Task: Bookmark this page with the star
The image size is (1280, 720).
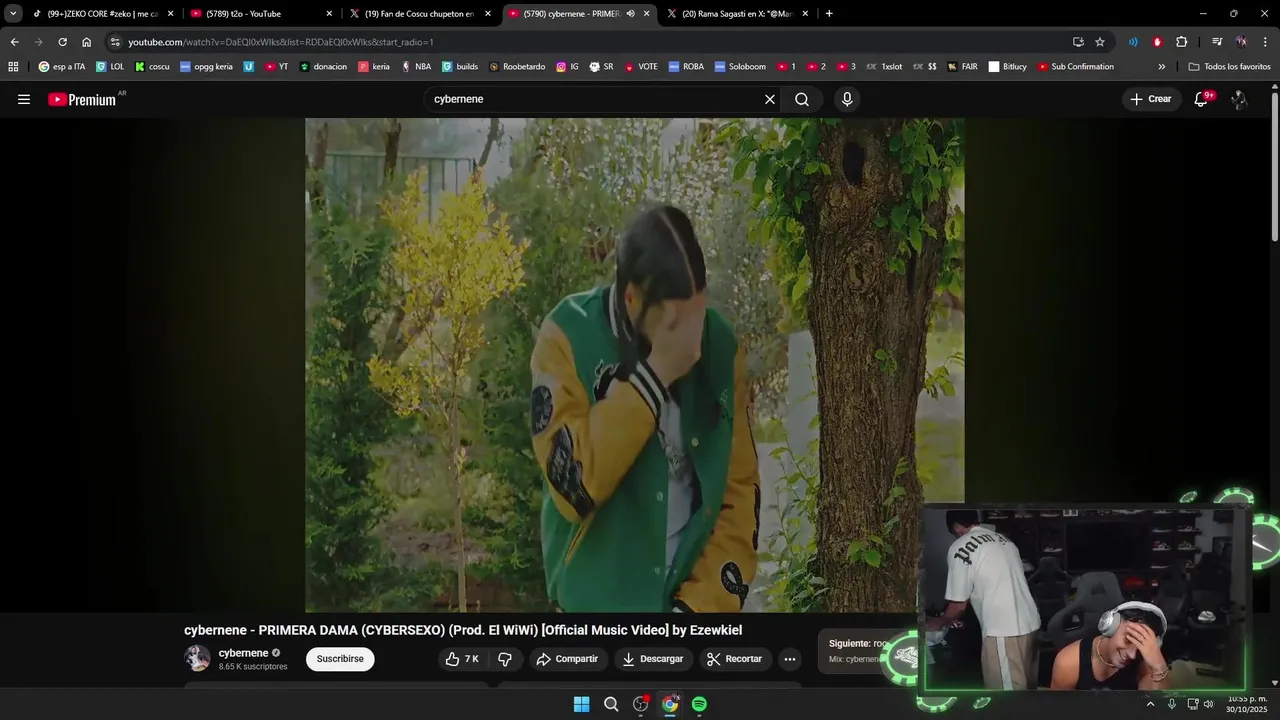Action: [1100, 42]
